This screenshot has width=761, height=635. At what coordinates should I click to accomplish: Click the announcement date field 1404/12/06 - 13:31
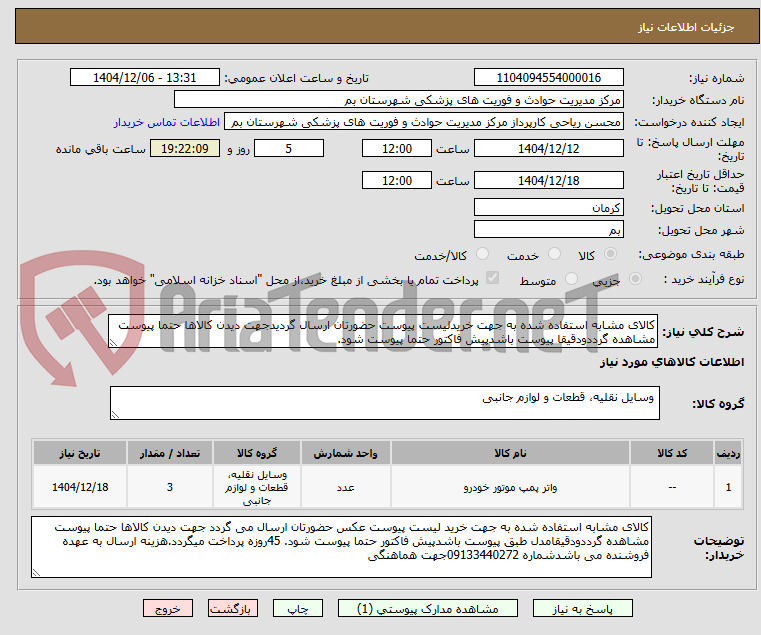point(145,78)
